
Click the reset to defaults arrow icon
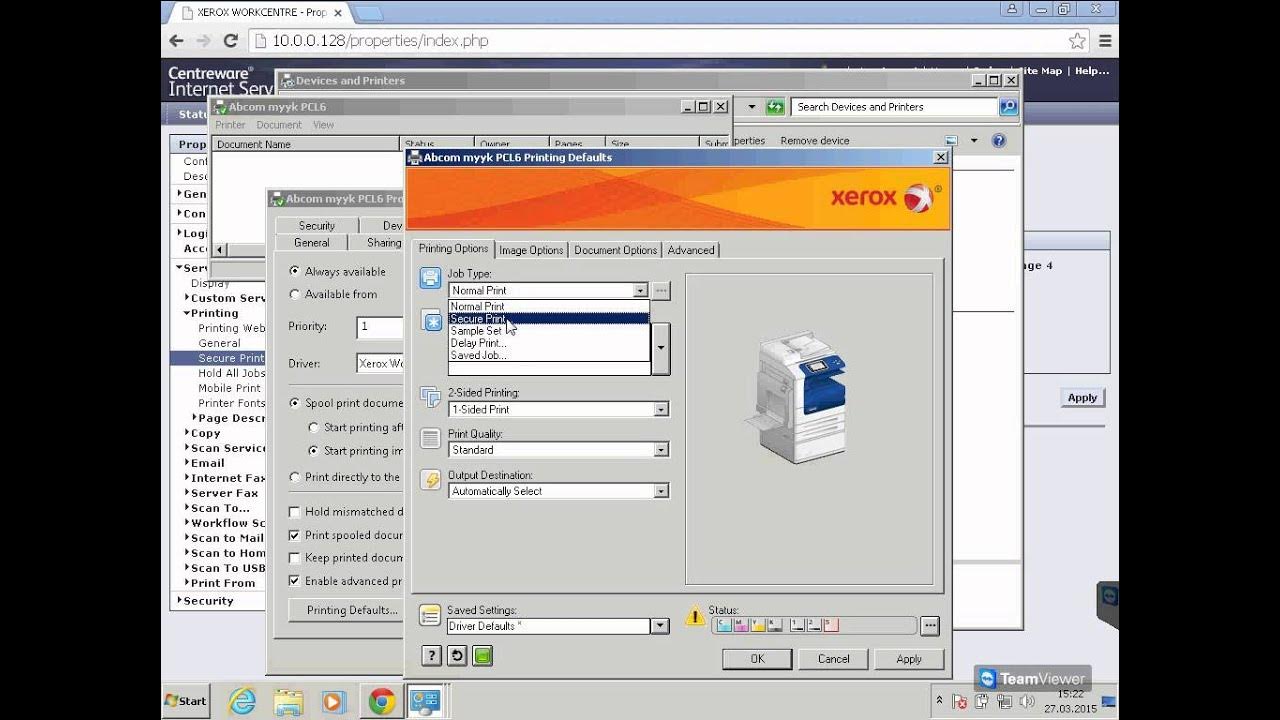(x=457, y=656)
